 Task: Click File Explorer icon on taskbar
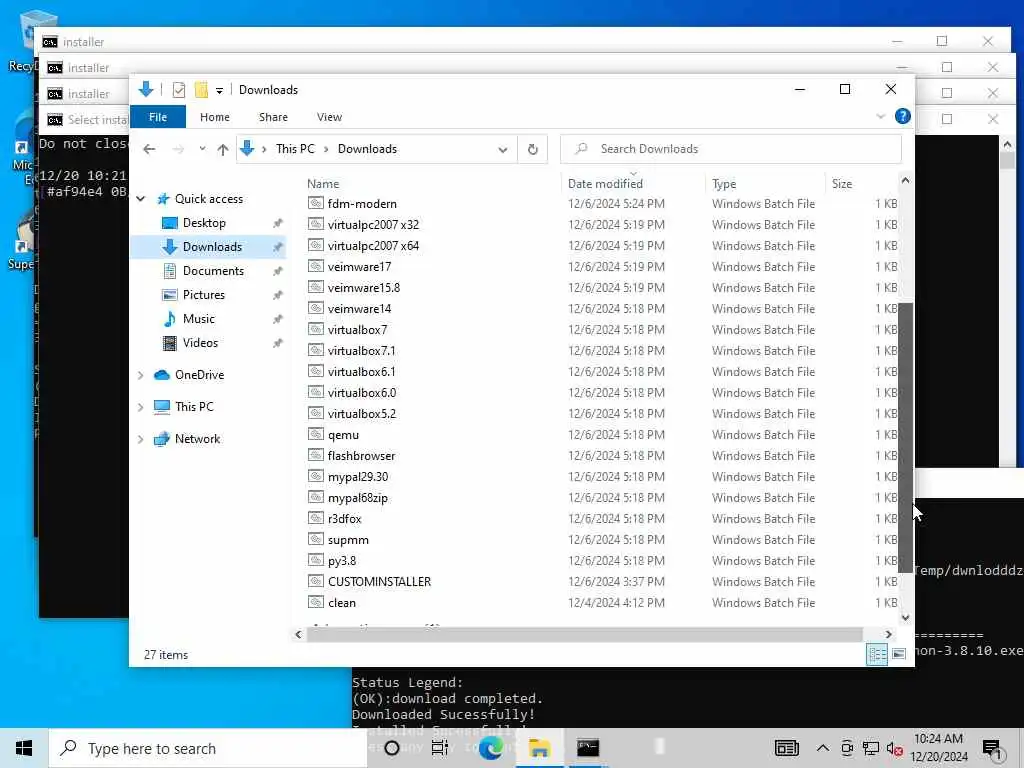click(x=539, y=748)
